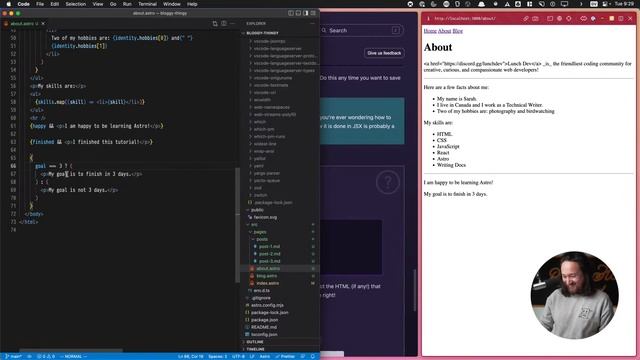This screenshot has height=360, width=640.
Task: Open the editor More Actions ellipsis menu
Action: [232, 24]
